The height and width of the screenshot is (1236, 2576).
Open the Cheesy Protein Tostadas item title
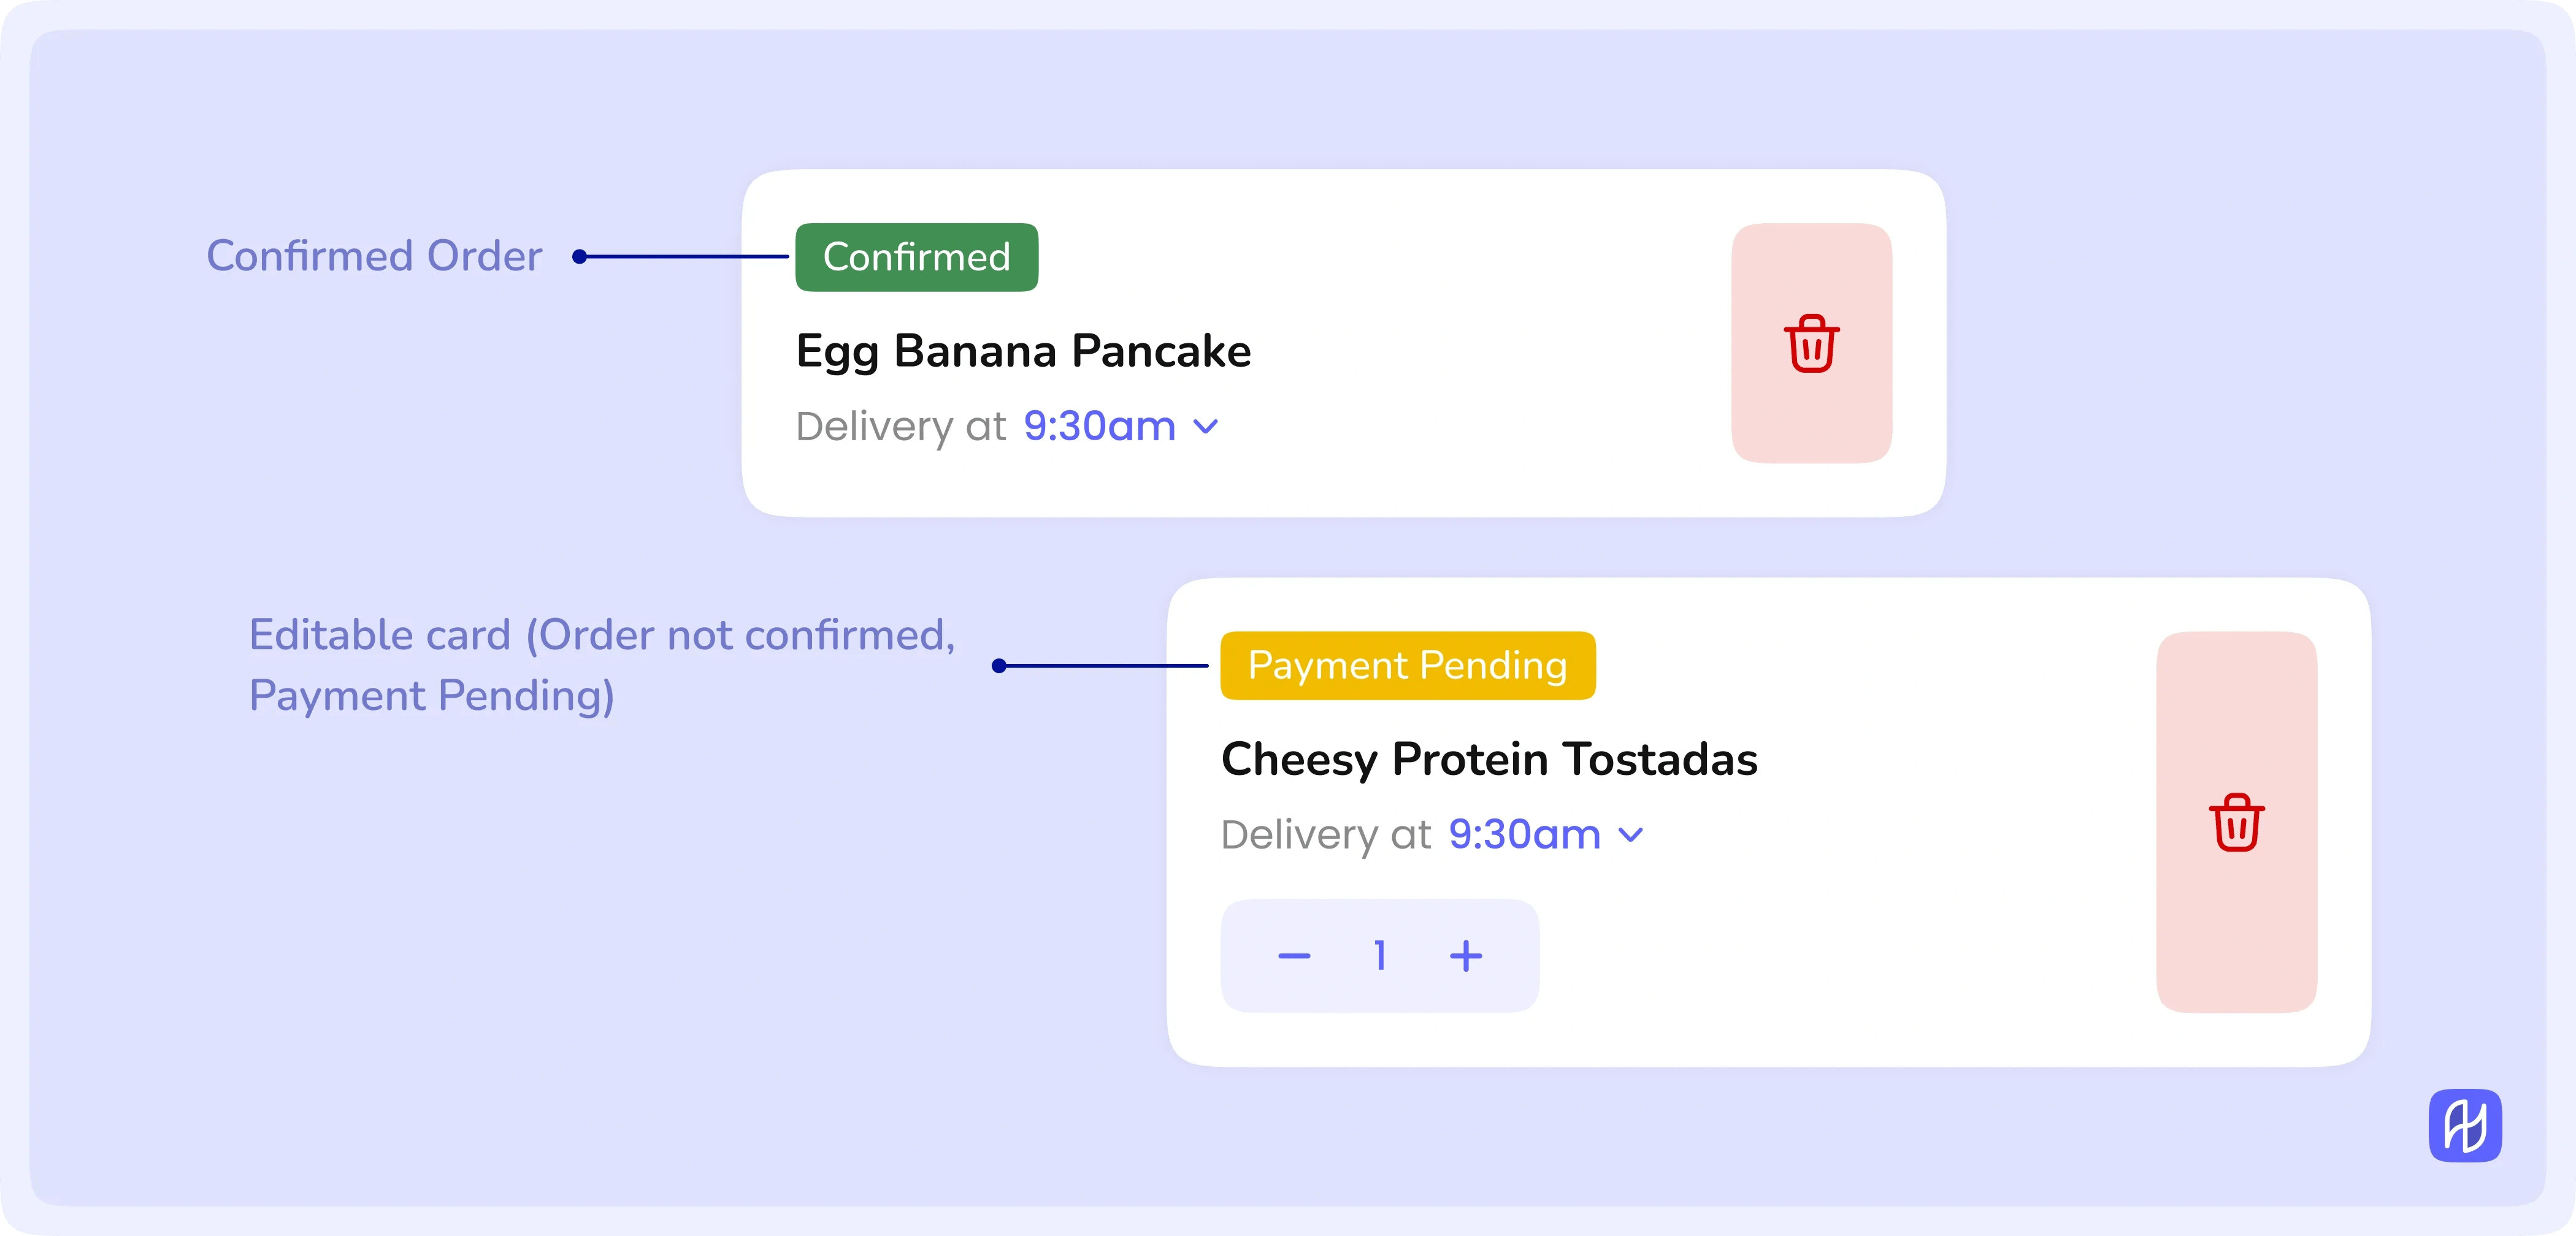click(x=1489, y=759)
